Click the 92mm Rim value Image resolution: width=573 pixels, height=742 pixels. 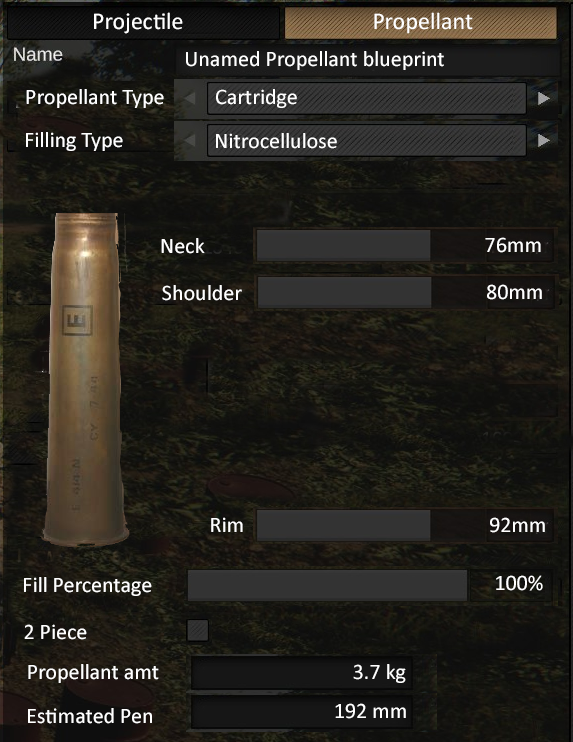click(517, 525)
